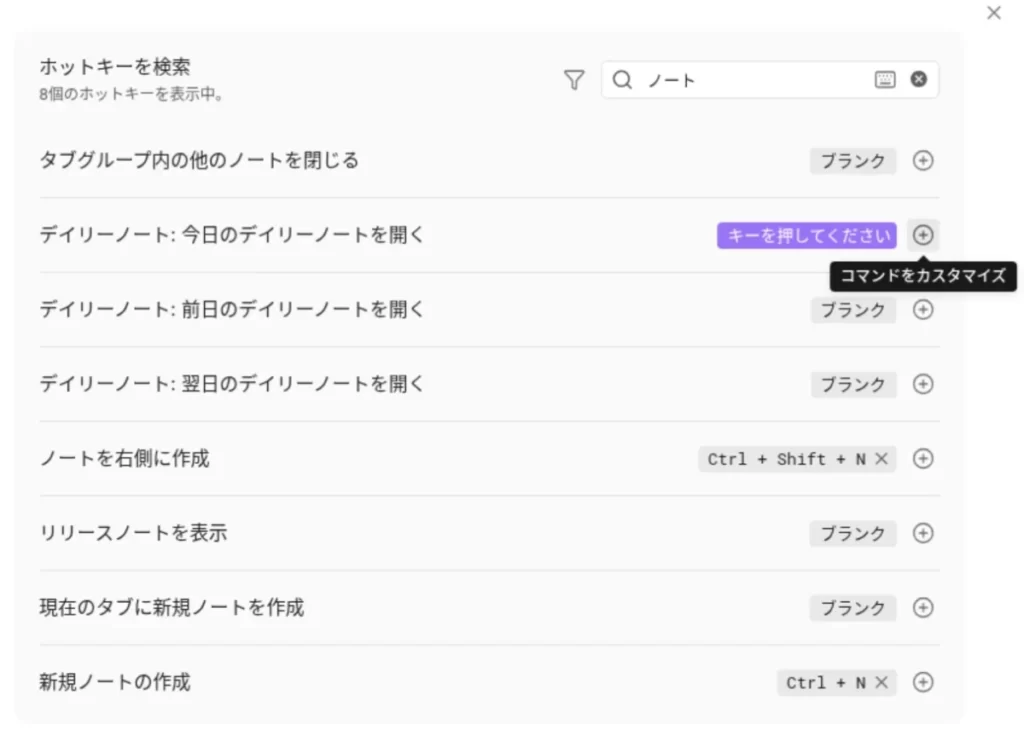This screenshot has width=1024, height=736.
Task: Click the plus icon on 現在のタブに新規ノートを作成
Action: 923,607
